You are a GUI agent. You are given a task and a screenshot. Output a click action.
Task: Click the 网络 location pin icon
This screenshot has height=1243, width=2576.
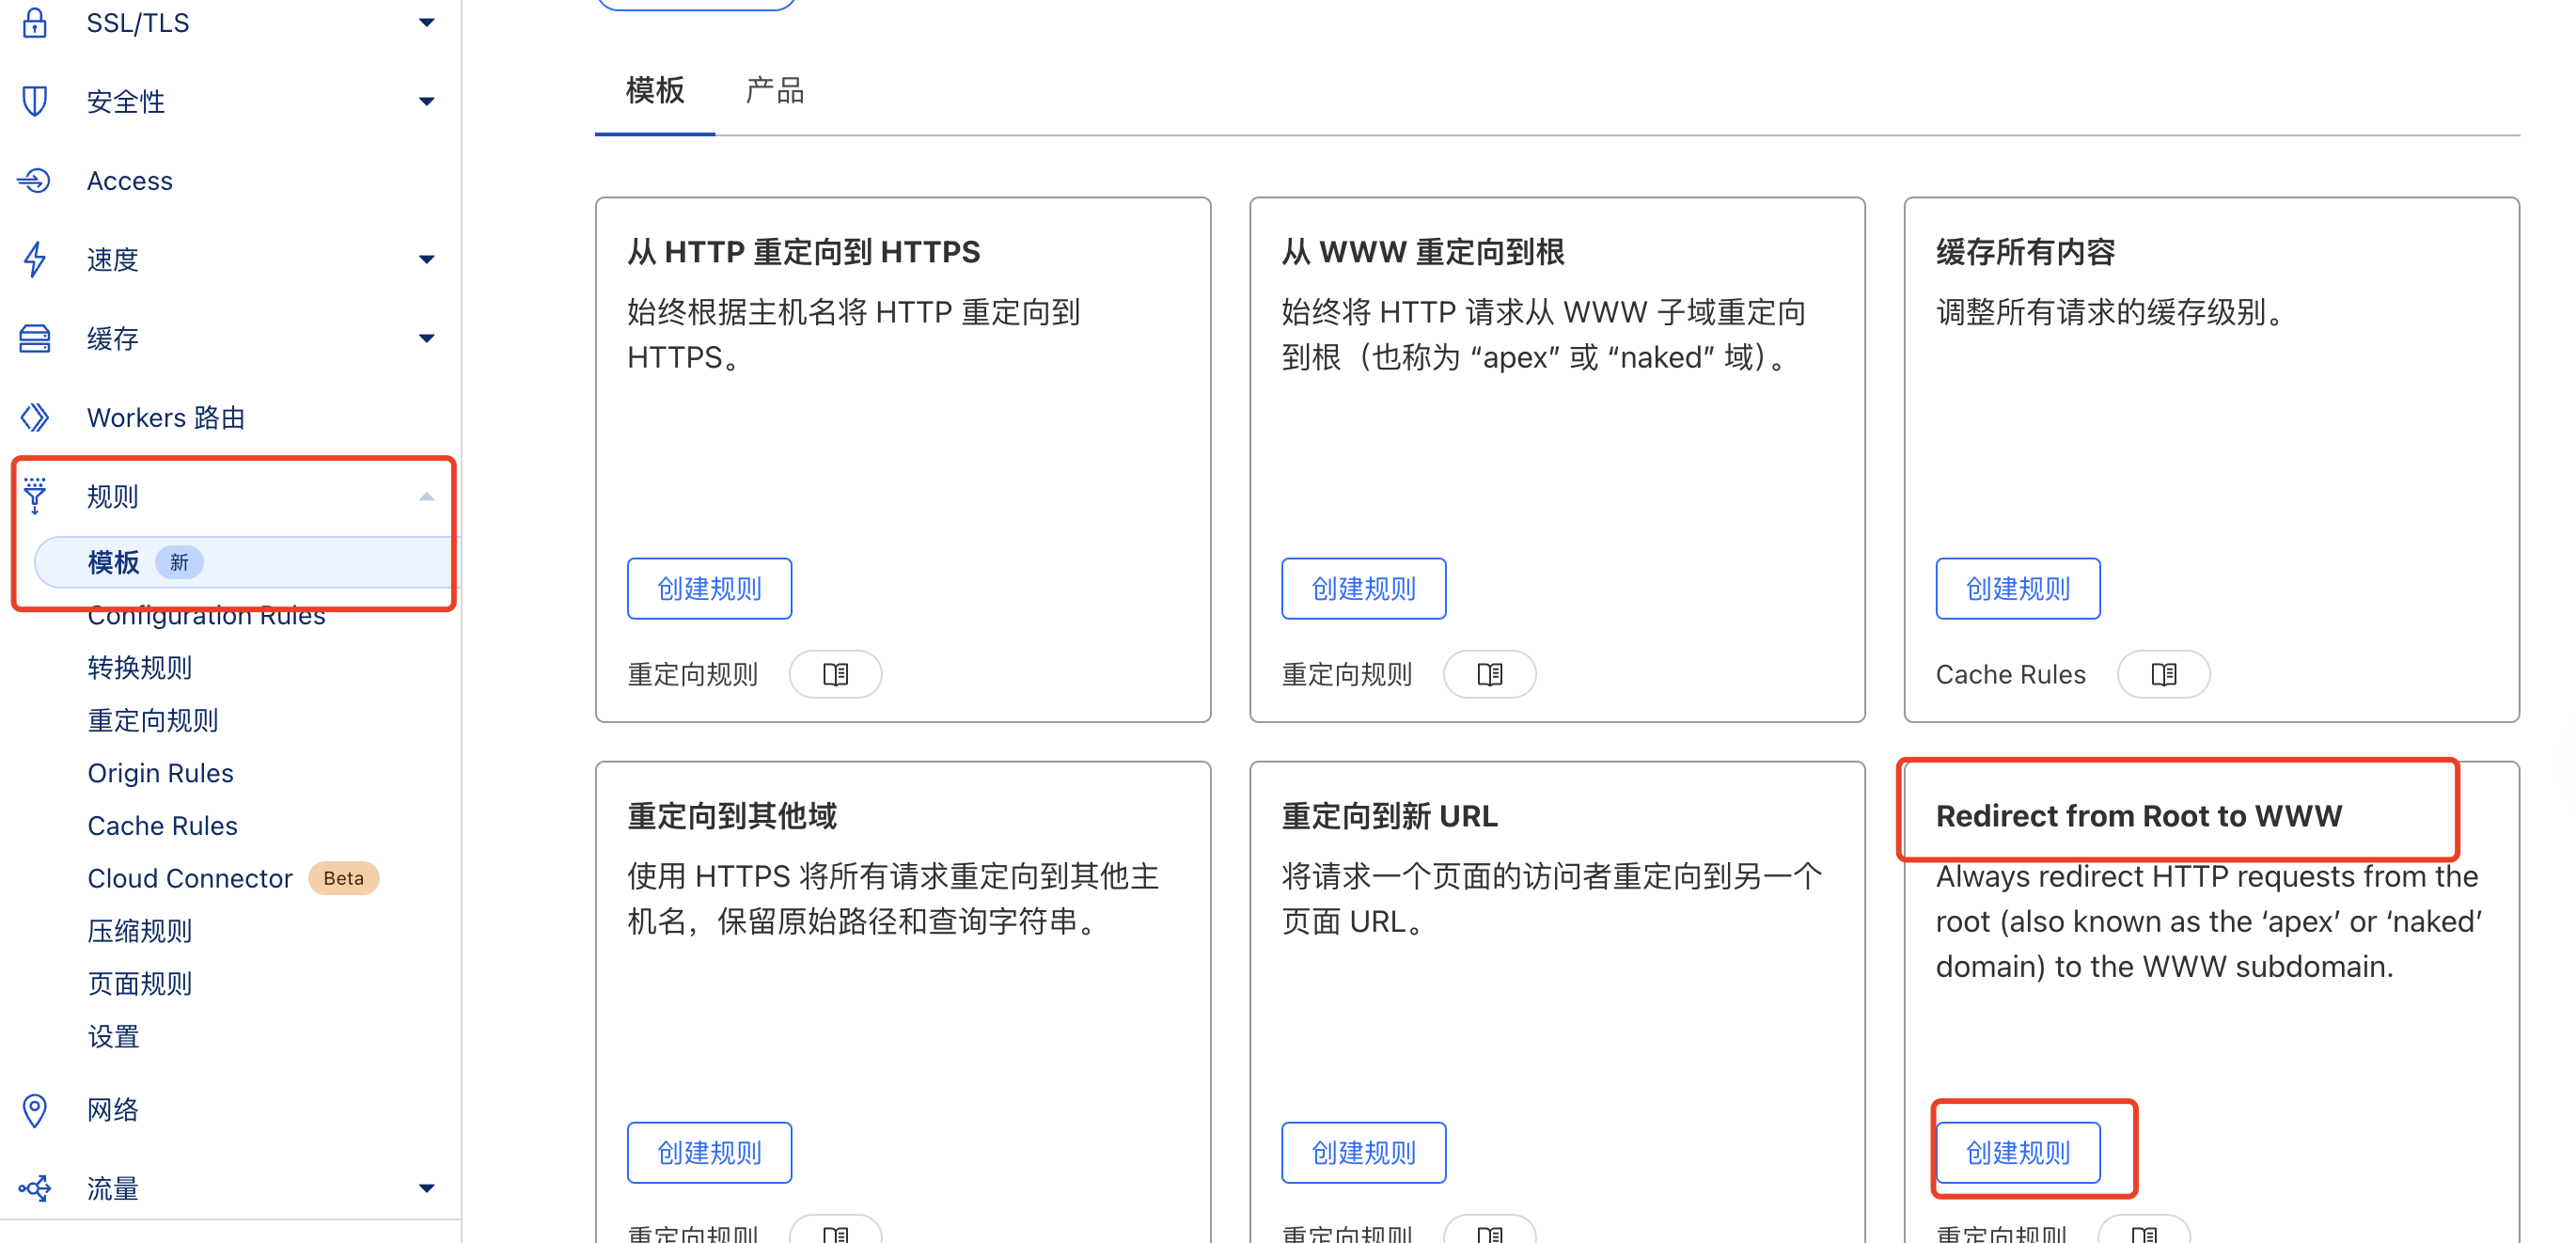pyautogui.click(x=35, y=1110)
